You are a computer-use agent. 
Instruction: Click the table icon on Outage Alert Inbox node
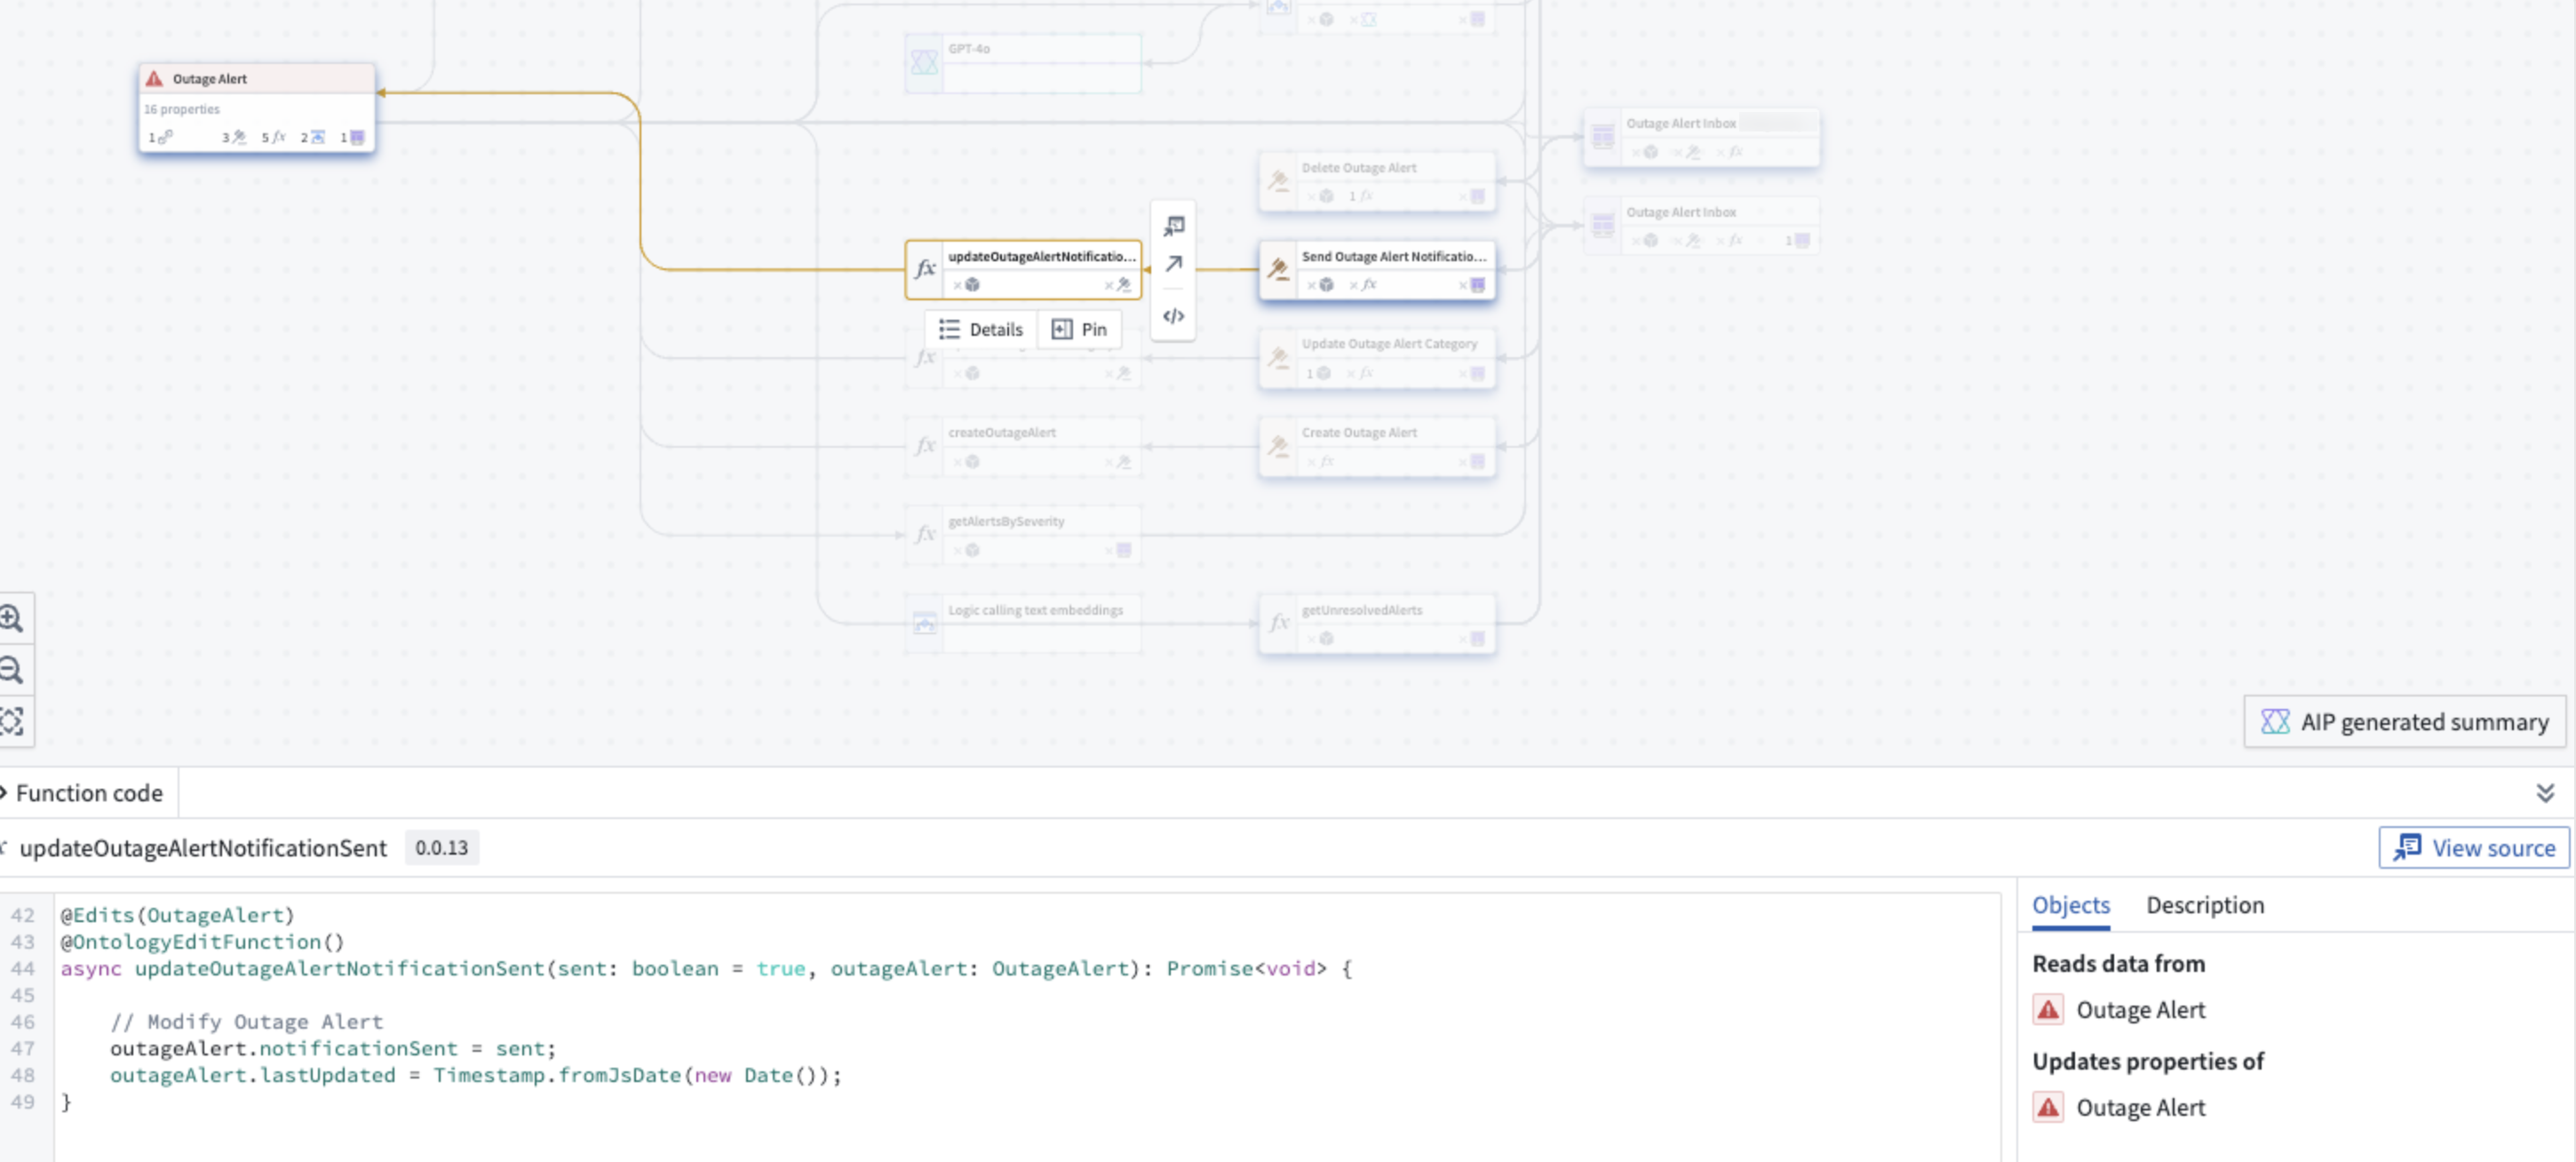coord(1603,137)
